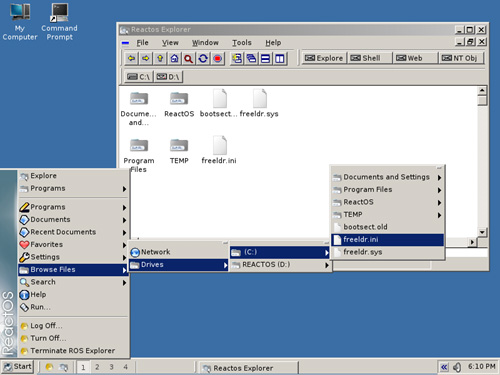Click the Start button
Viewport: 500px width, 375px height.
click(x=17, y=367)
